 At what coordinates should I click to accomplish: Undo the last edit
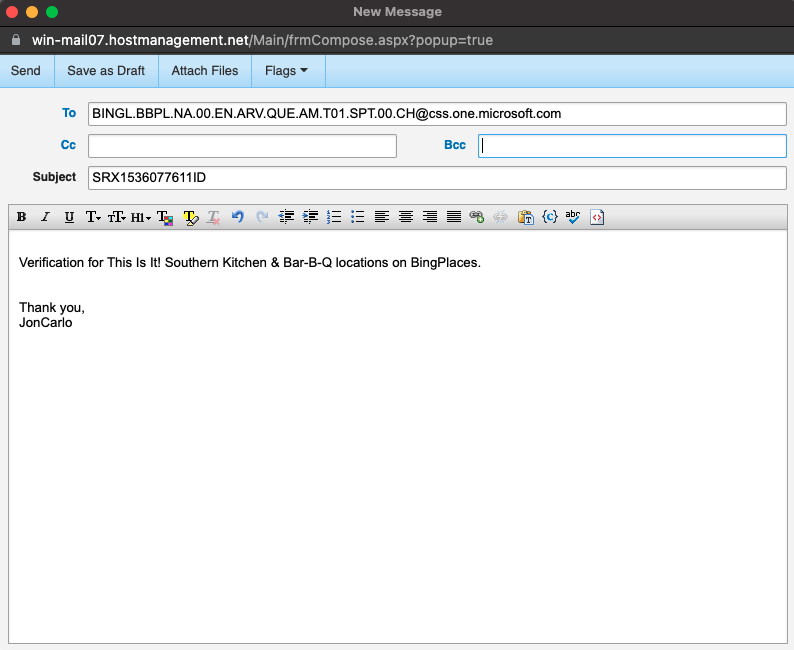[x=237, y=217]
